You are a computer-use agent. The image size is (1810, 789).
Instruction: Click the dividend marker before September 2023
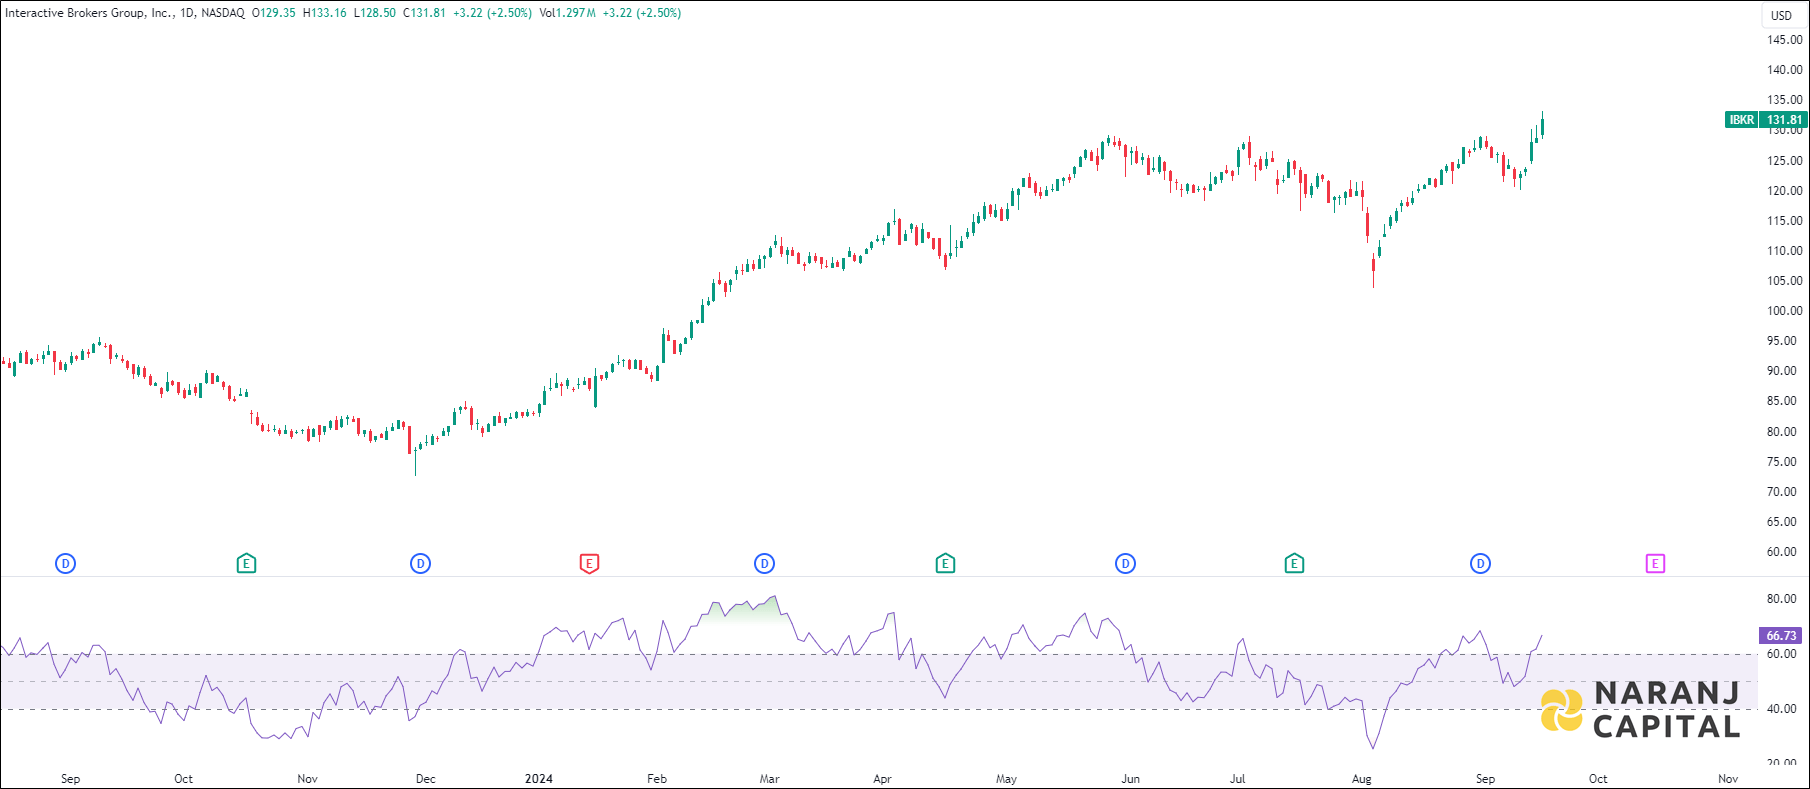[x=65, y=564]
